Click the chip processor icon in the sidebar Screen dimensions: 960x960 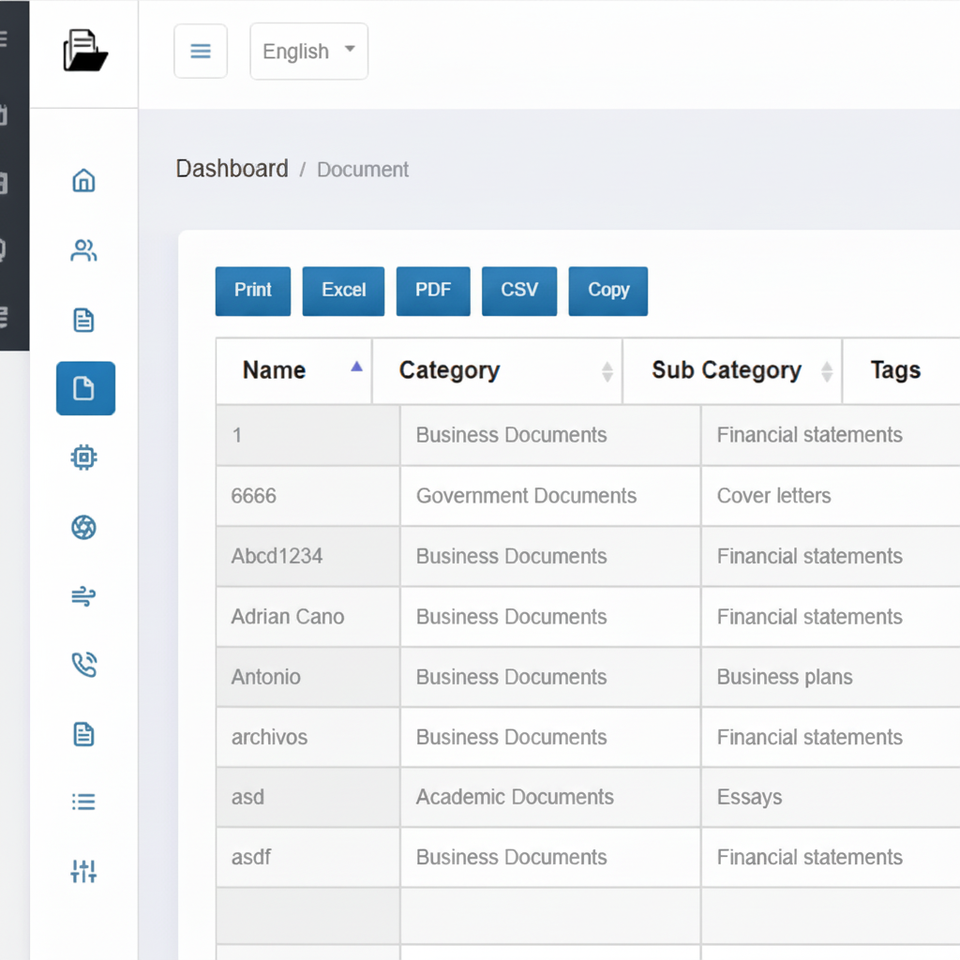coord(84,458)
